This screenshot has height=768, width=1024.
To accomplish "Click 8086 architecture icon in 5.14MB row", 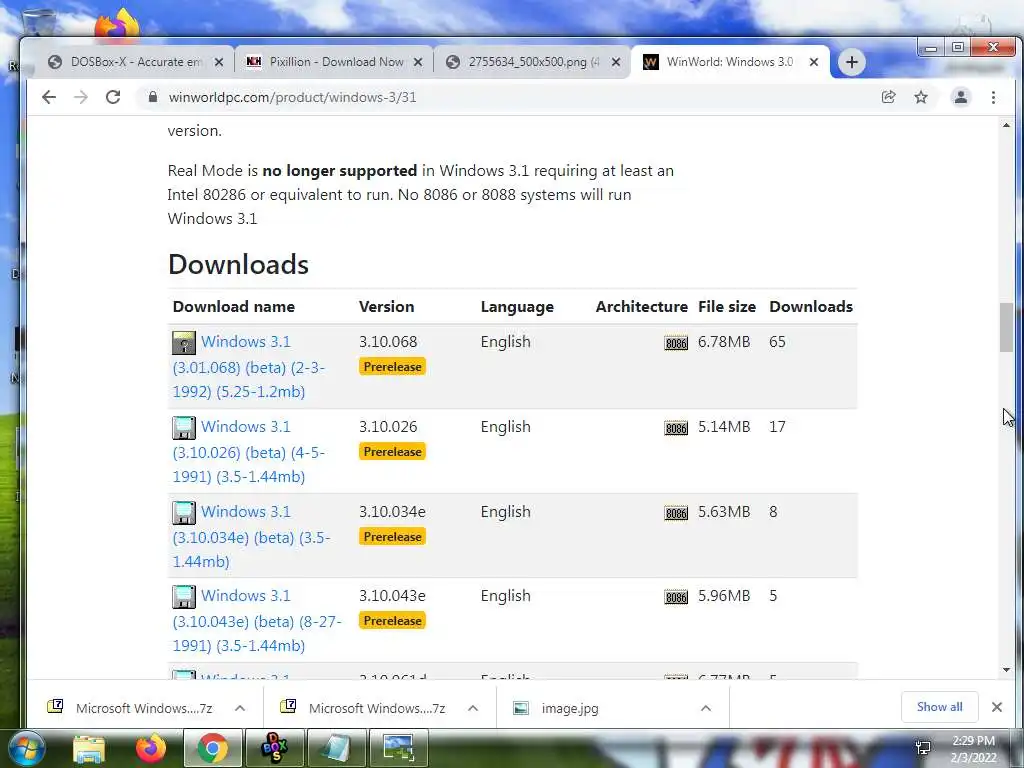I will click(x=676, y=428).
